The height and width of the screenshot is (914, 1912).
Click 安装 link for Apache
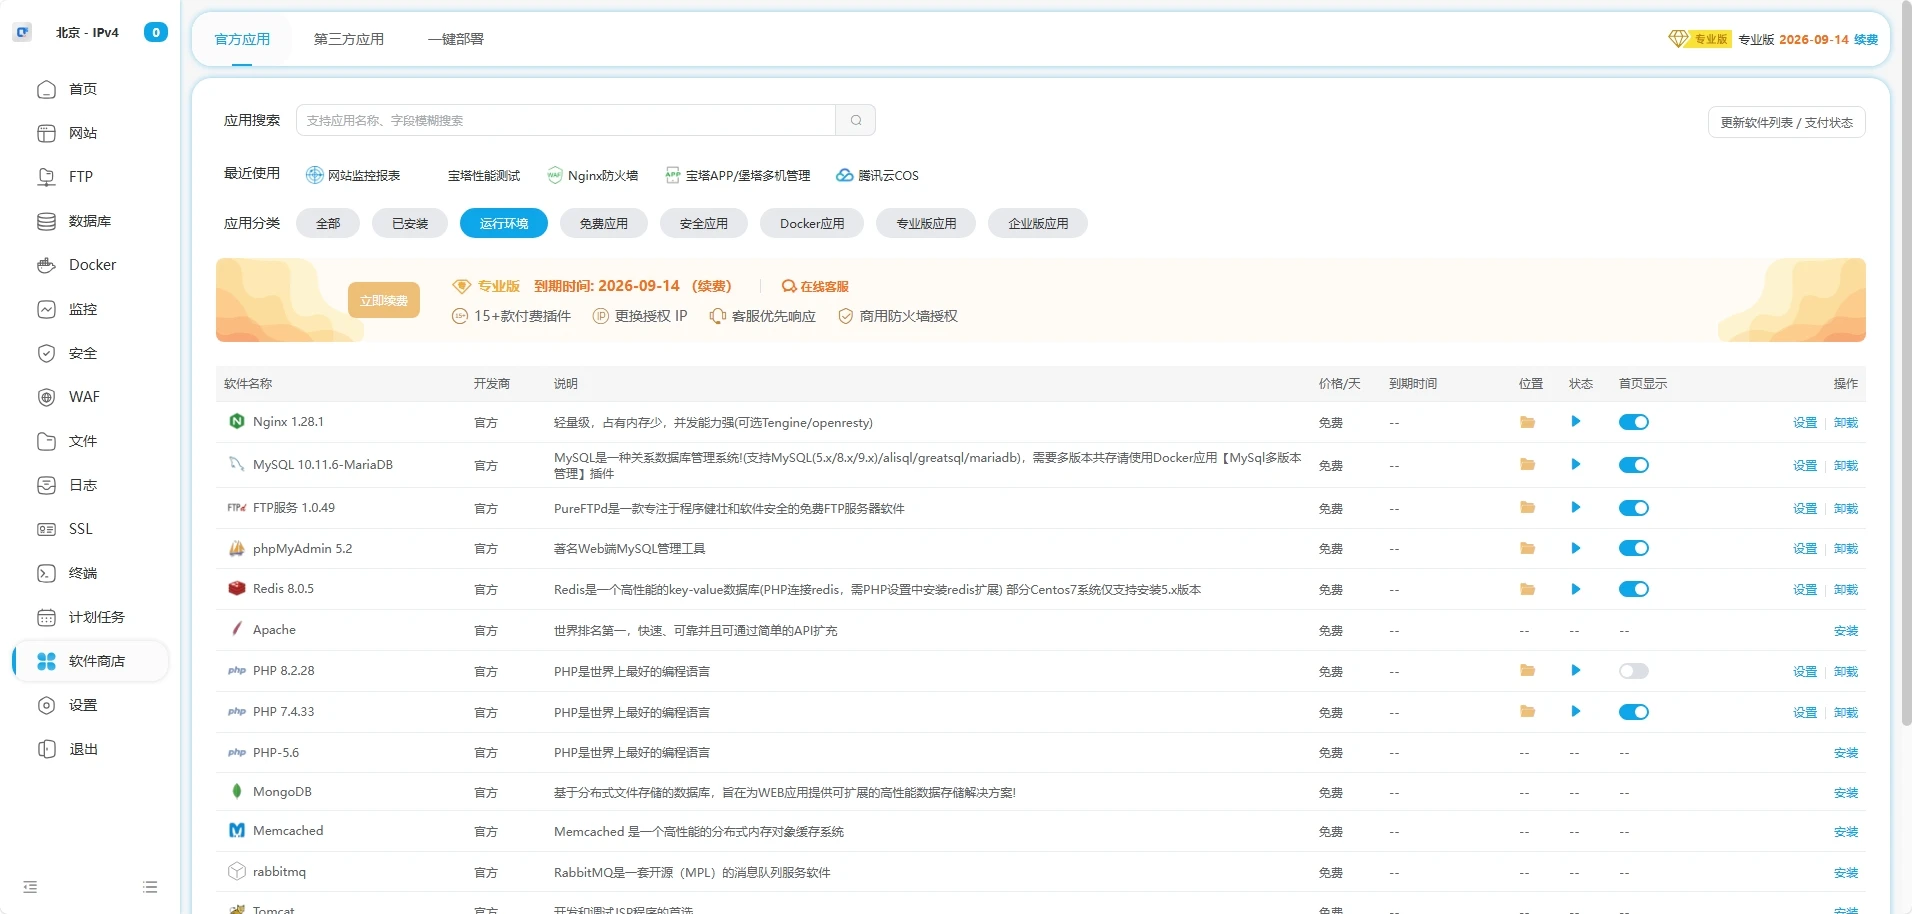pyautogui.click(x=1845, y=630)
